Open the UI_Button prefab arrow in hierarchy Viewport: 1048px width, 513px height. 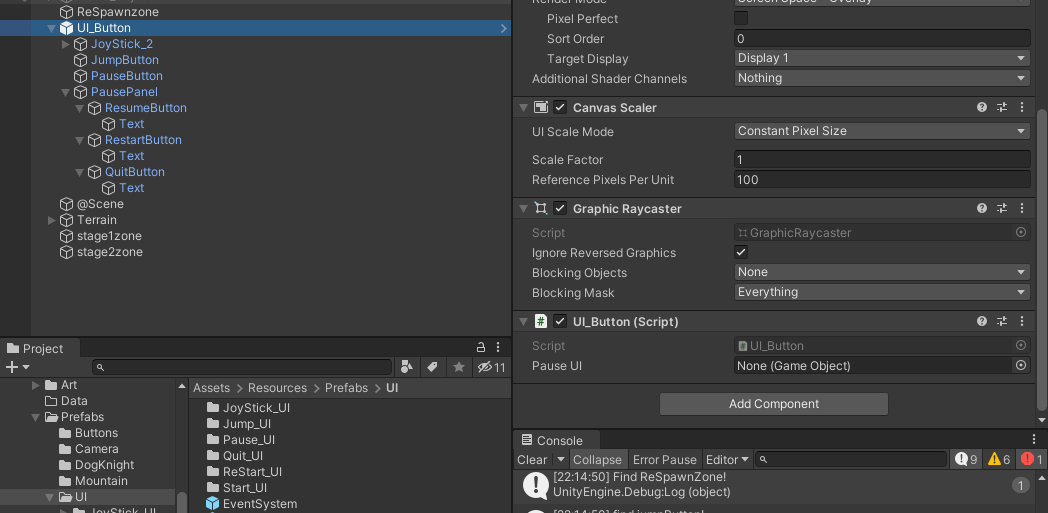click(503, 28)
